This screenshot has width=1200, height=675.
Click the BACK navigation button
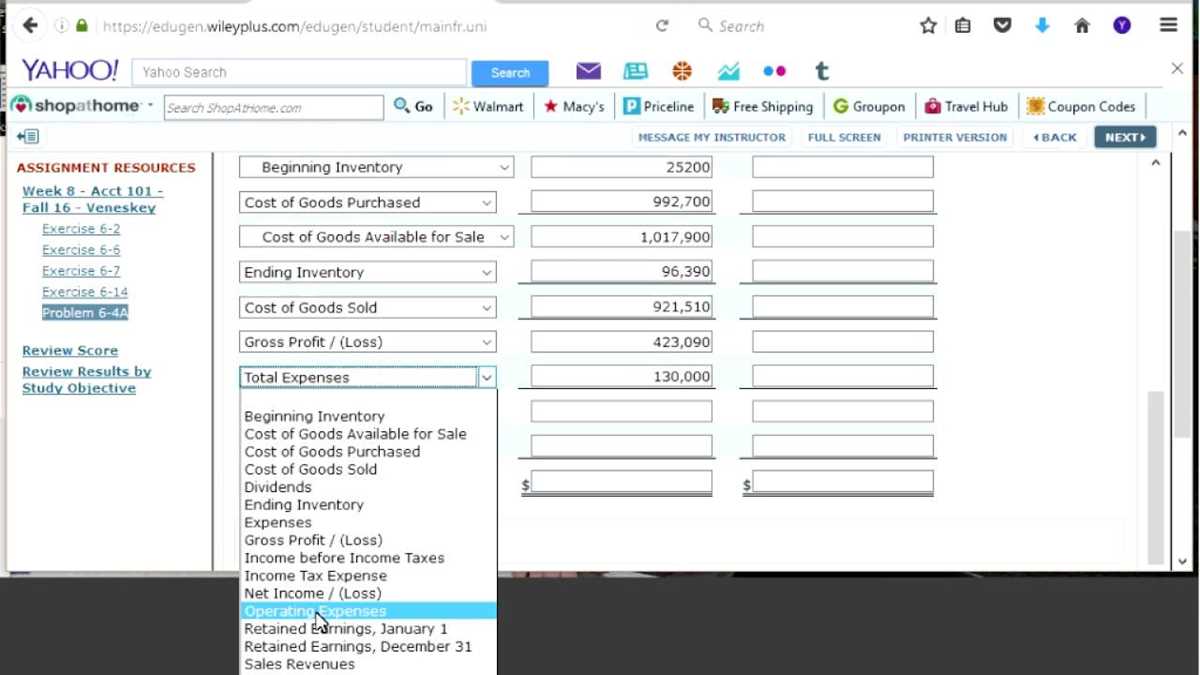click(1056, 137)
